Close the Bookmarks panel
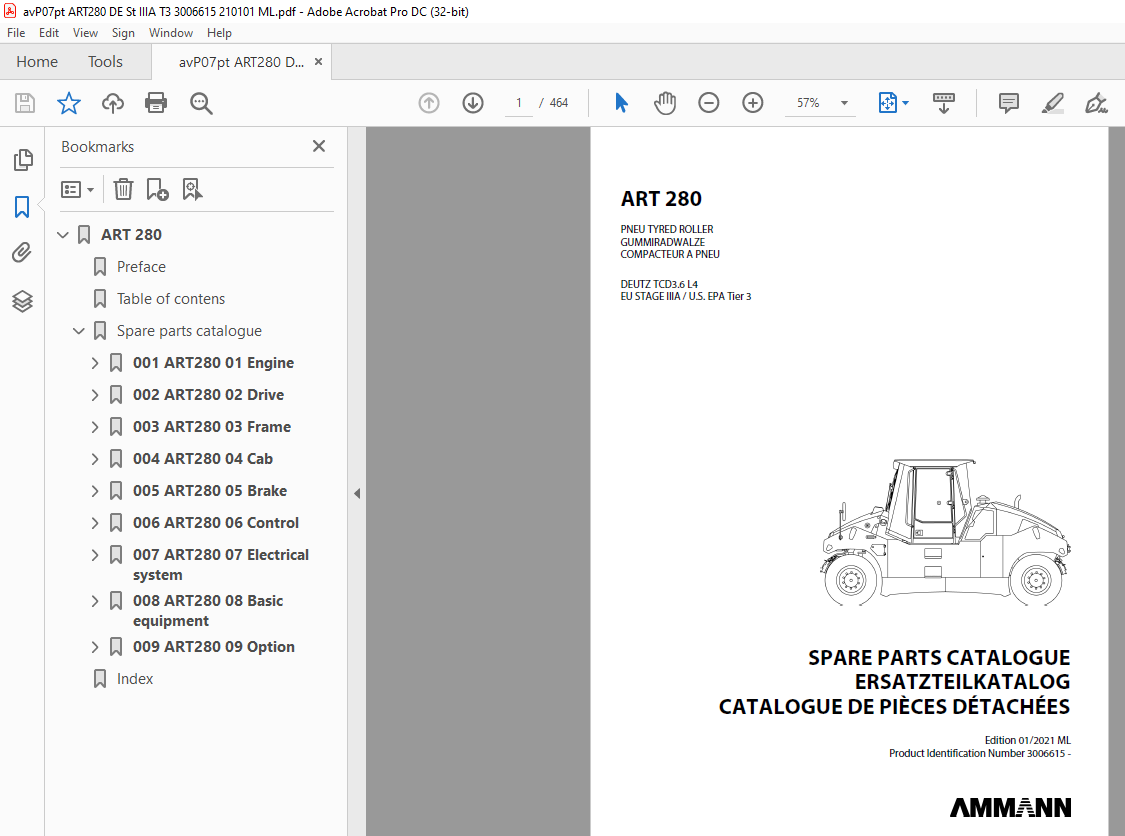 coord(319,146)
